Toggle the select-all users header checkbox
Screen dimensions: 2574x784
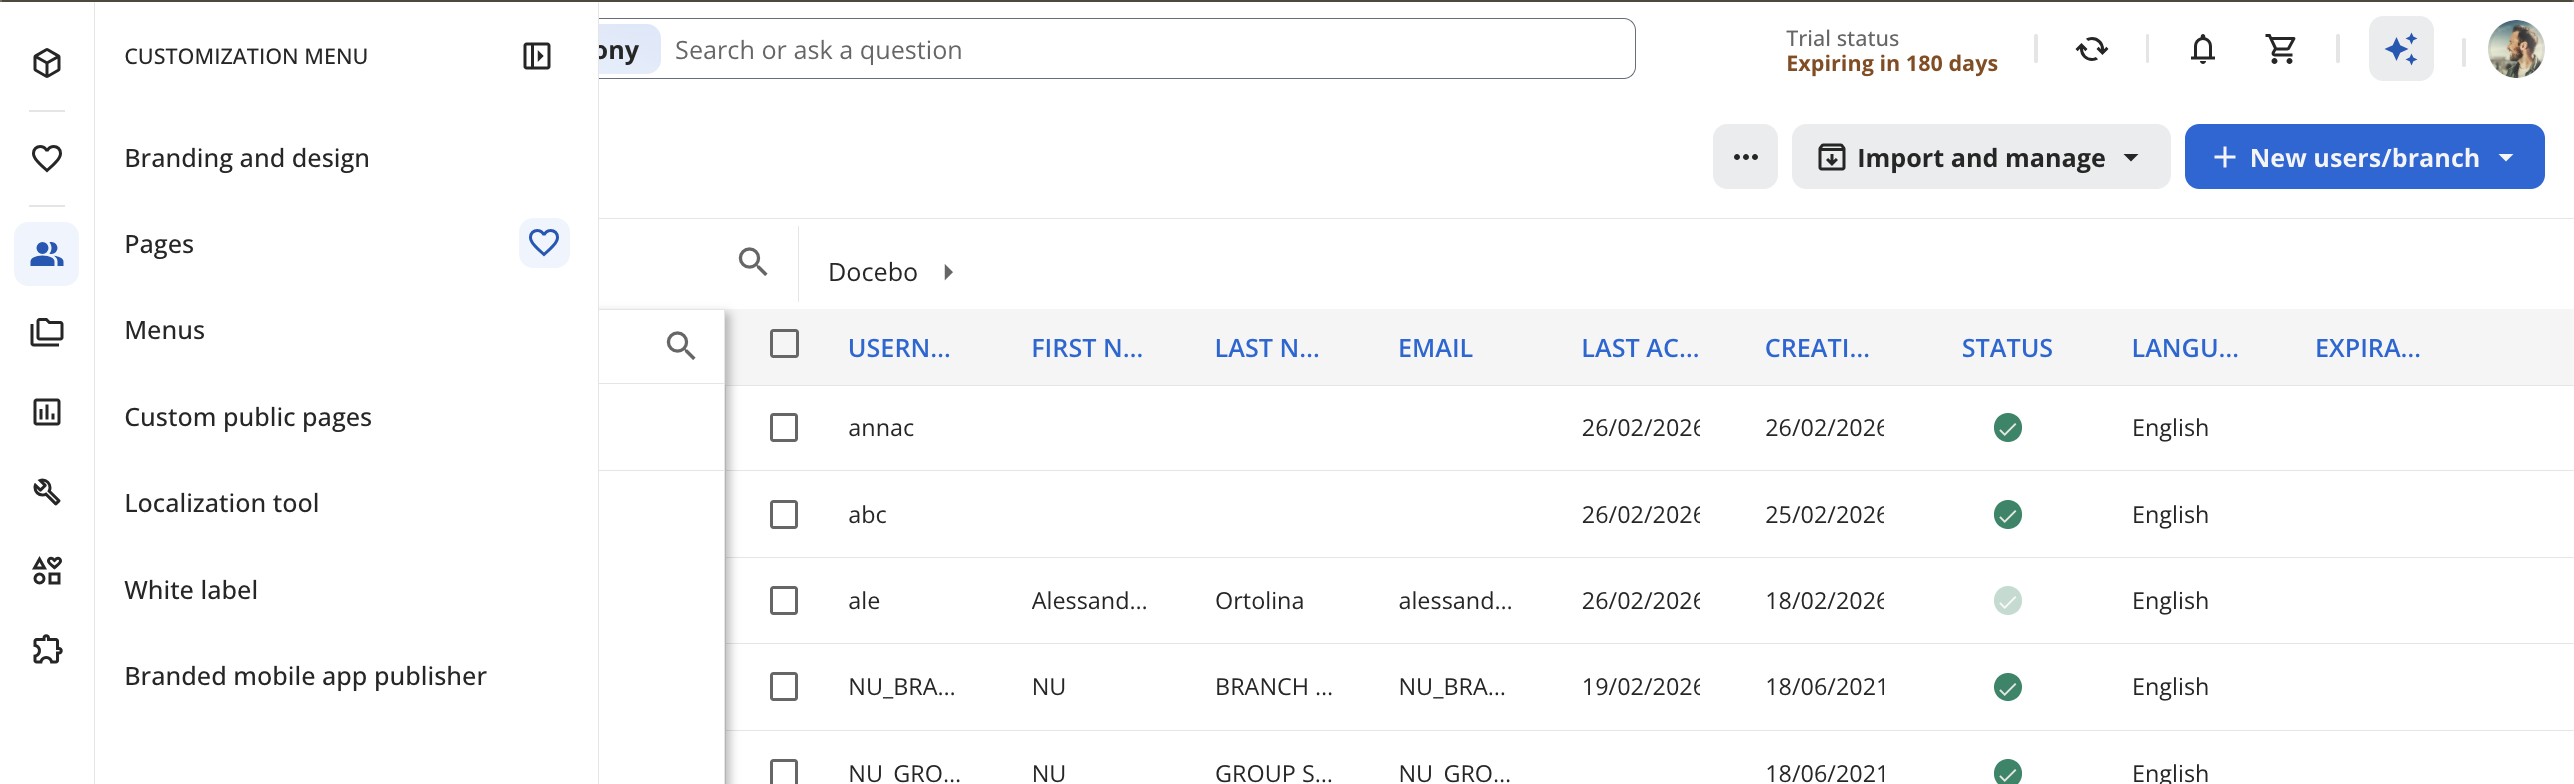[x=784, y=344]
